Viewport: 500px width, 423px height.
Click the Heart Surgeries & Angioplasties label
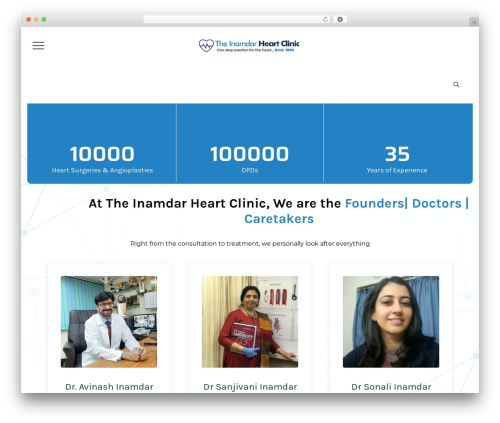pos(102,170)
